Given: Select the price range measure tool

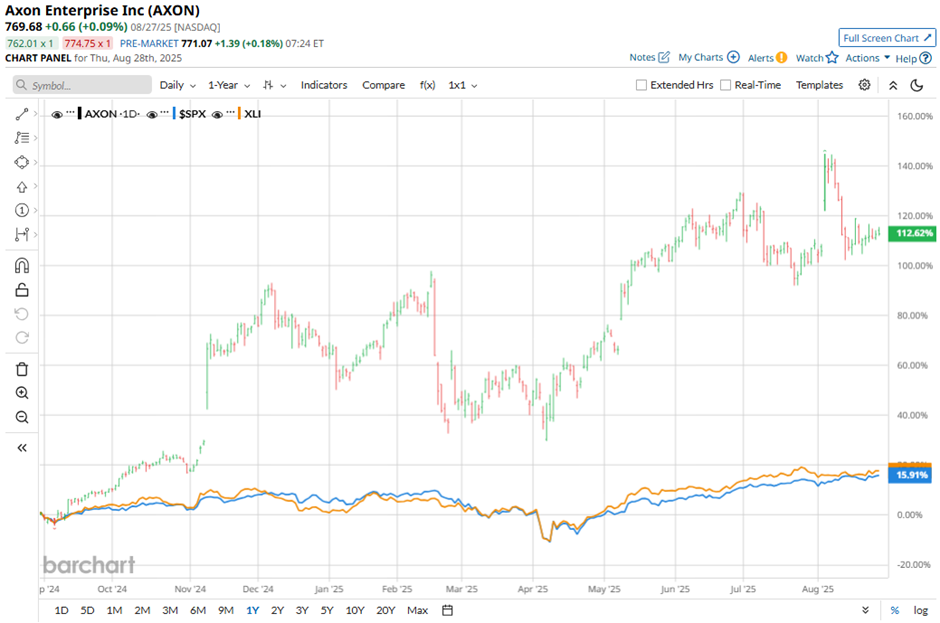Looking at the screenshot, I should (x=22, y=234).
